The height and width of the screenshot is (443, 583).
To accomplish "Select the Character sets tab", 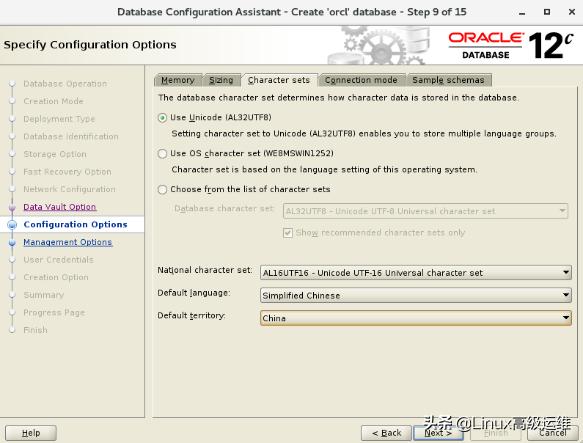I will coord(279,80).
